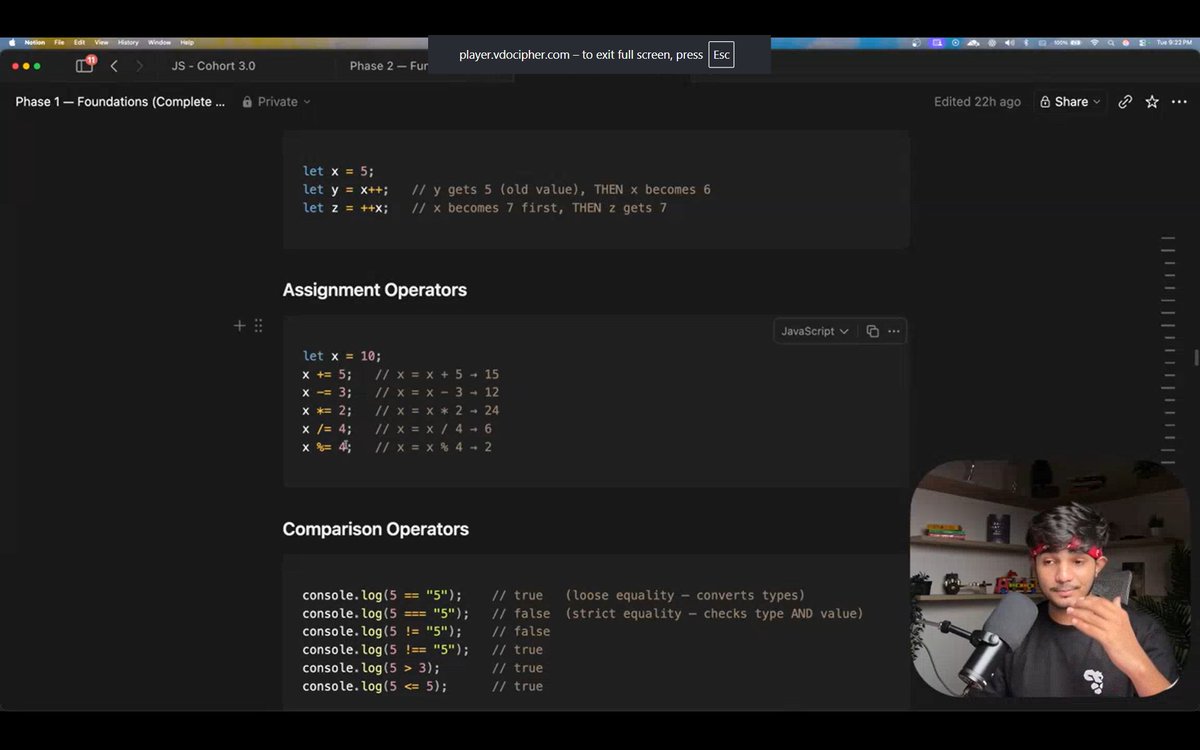Click console.log(5 == "5") line
The height and width of the screenshot is (750, 1200).
[382, 595]
